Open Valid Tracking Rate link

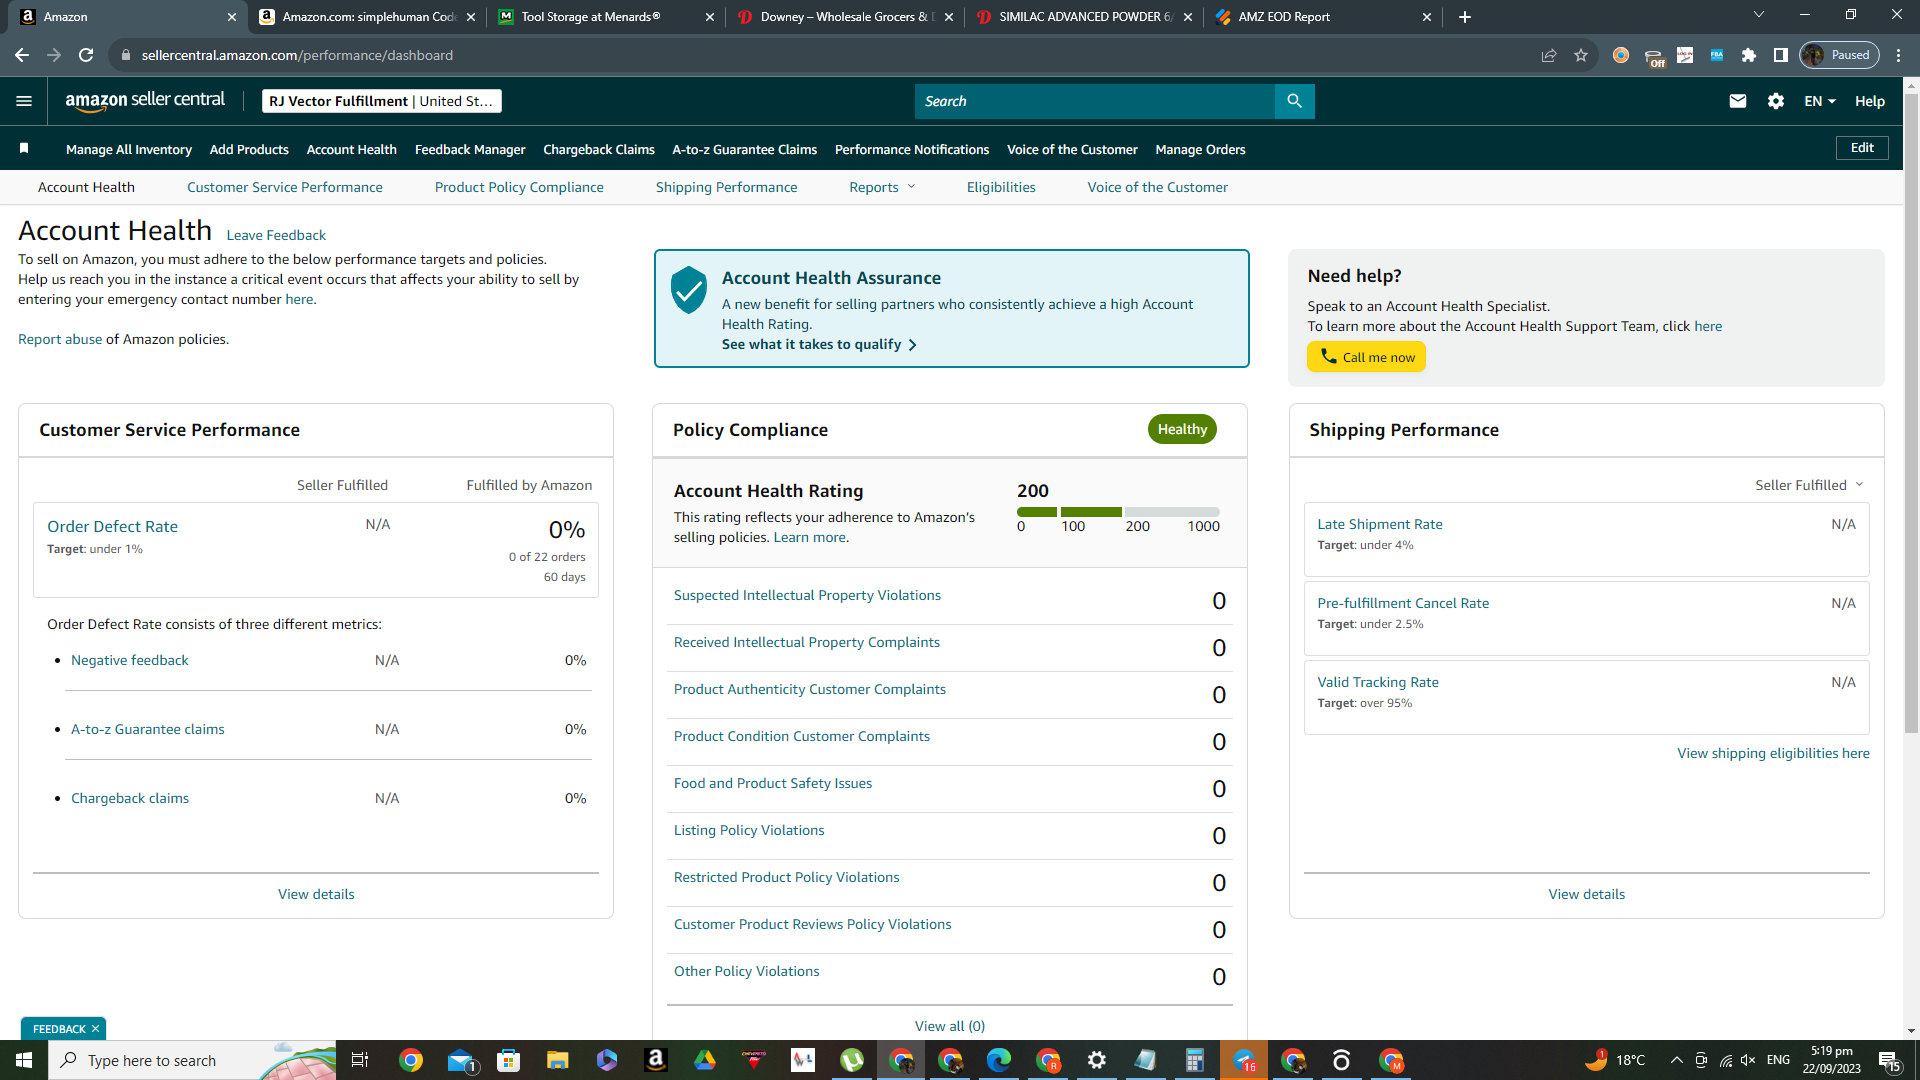point(1378,682)
